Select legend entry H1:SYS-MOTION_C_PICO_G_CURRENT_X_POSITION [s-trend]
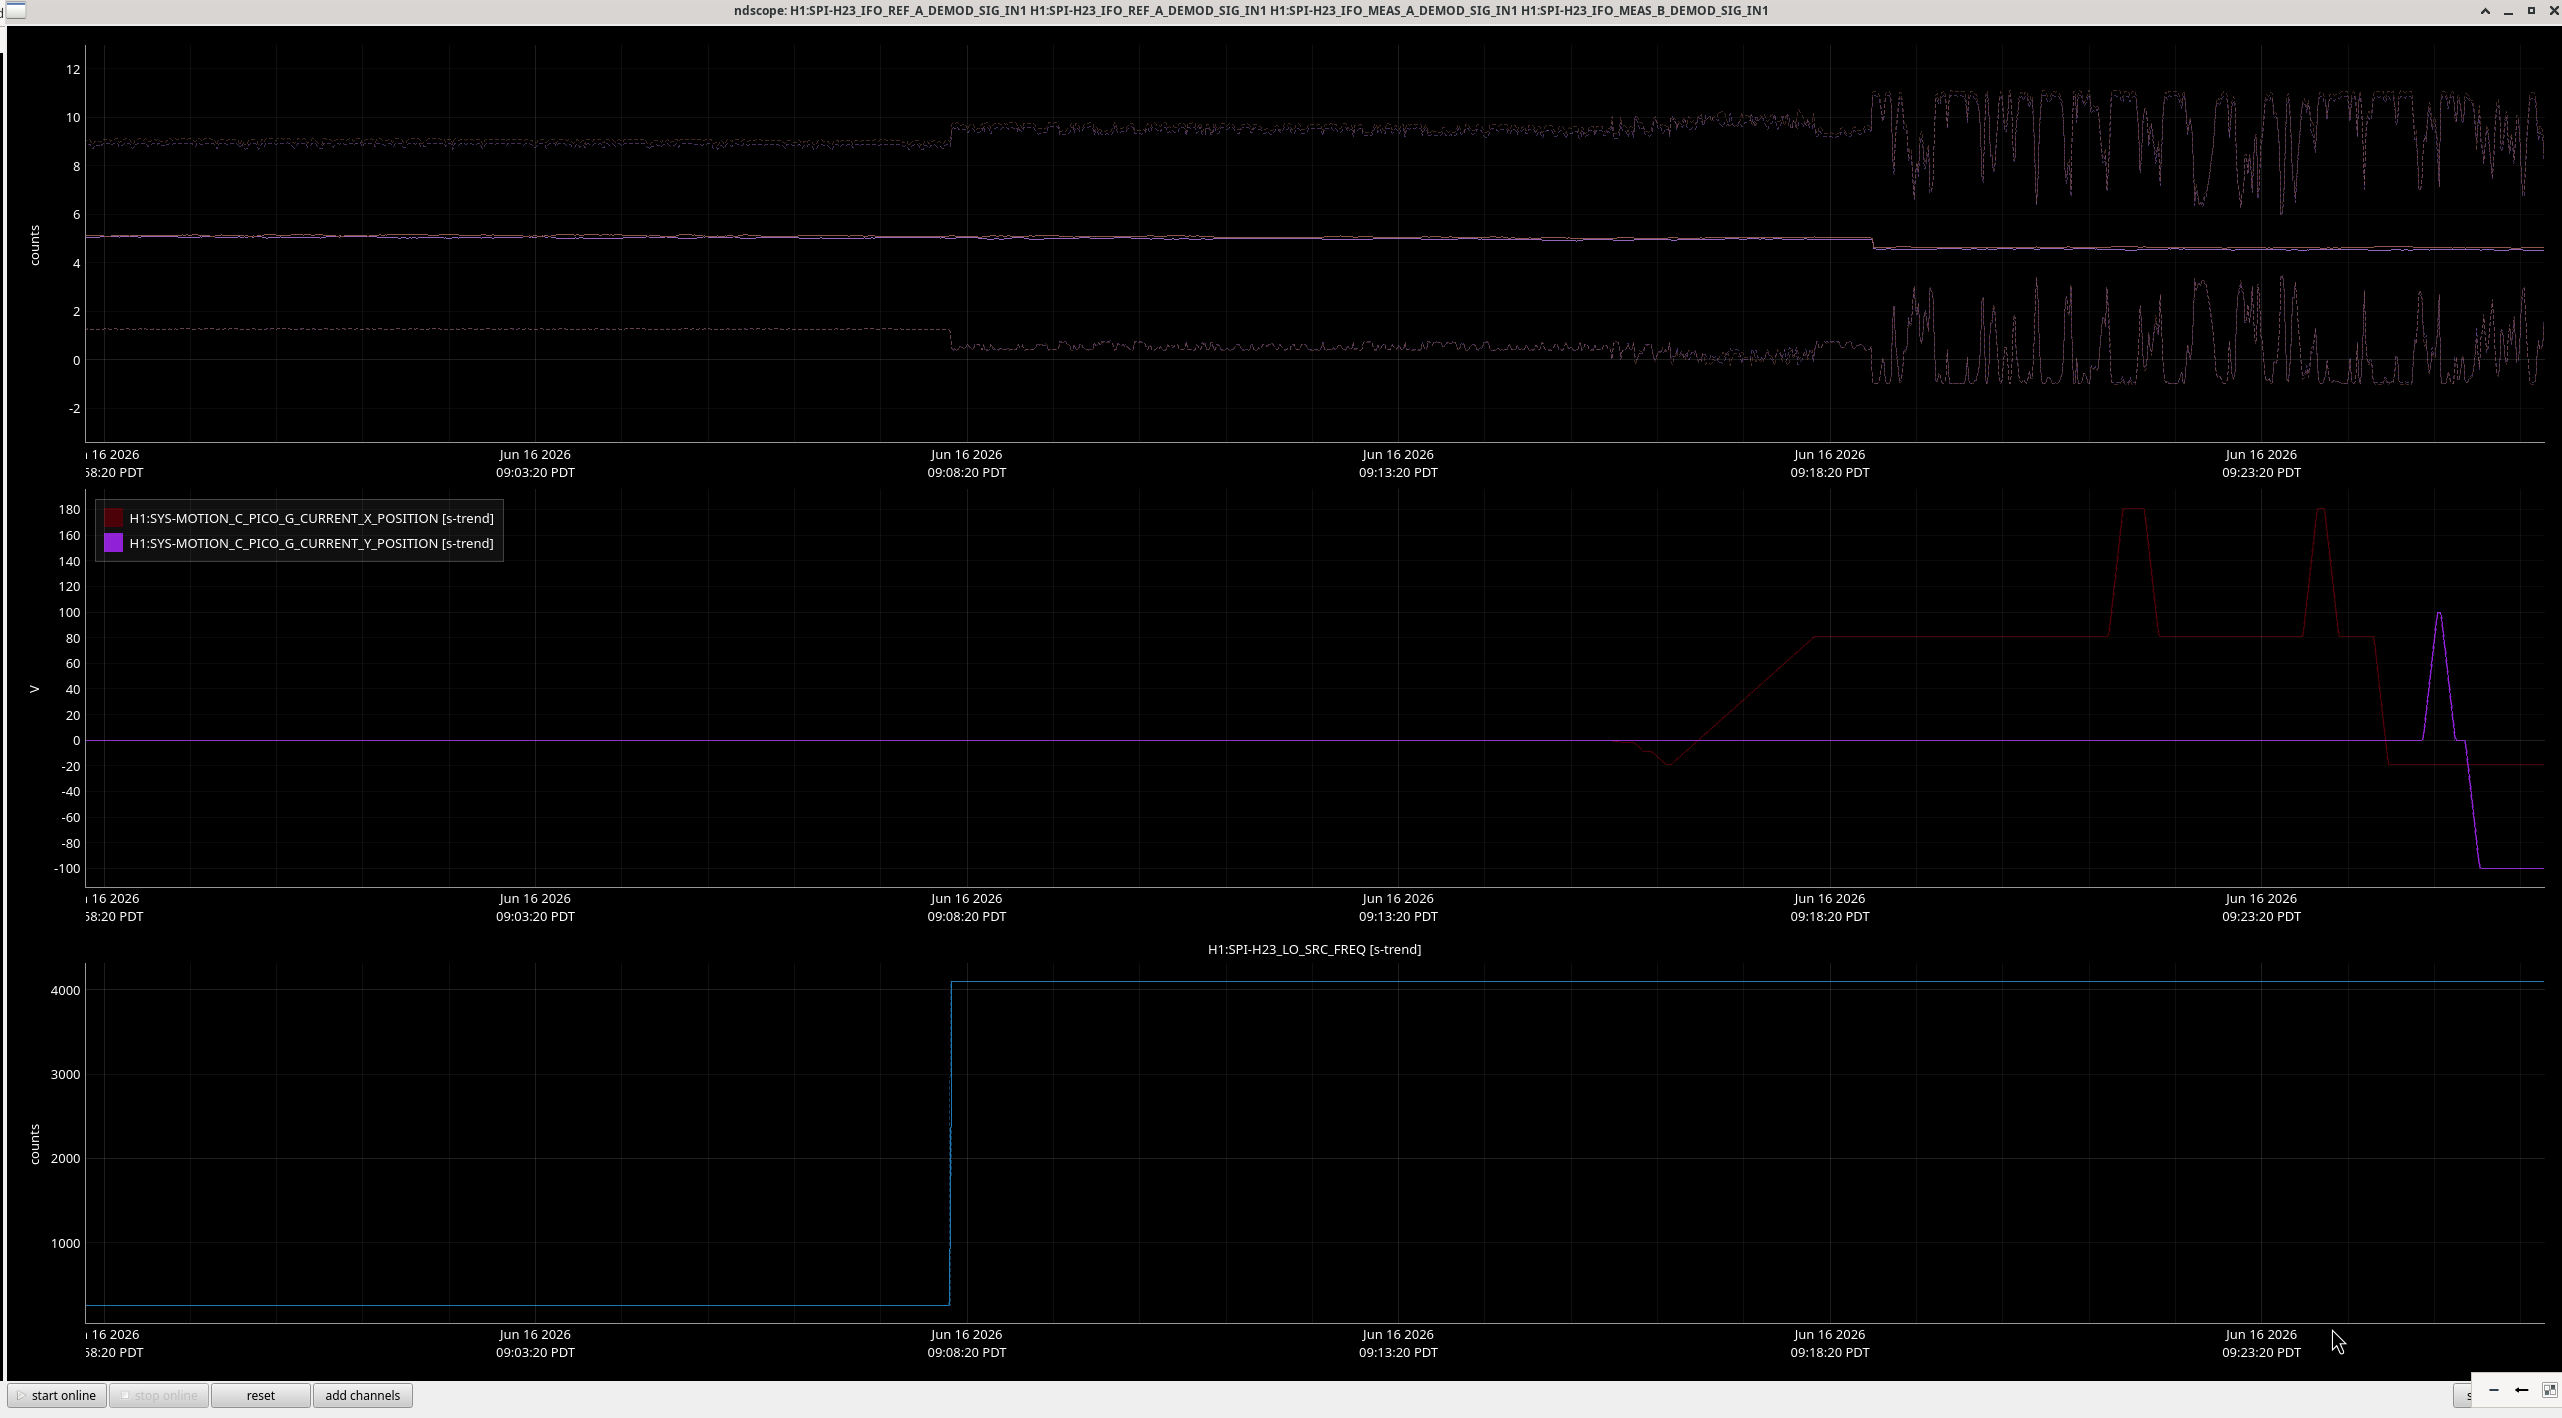 (x=311, y=518)
